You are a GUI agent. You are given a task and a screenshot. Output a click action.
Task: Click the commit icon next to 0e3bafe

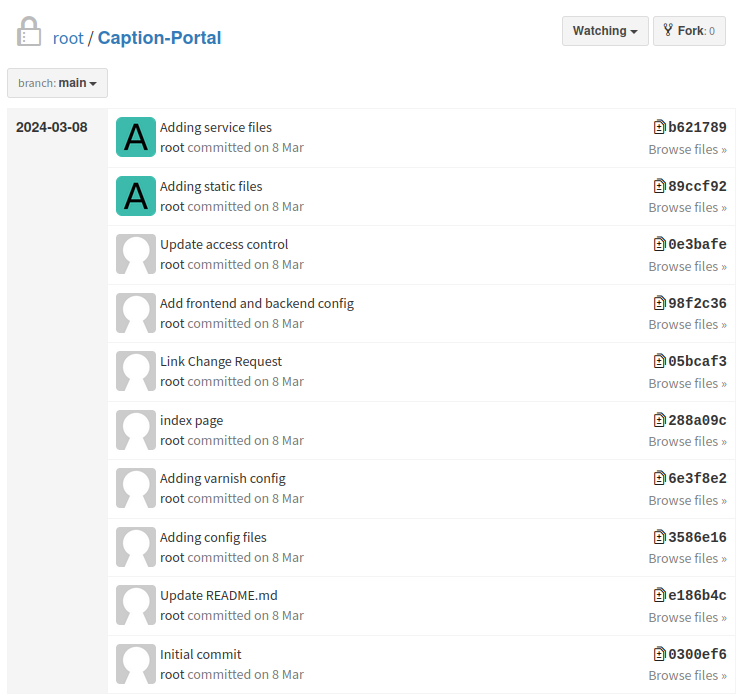659,244
